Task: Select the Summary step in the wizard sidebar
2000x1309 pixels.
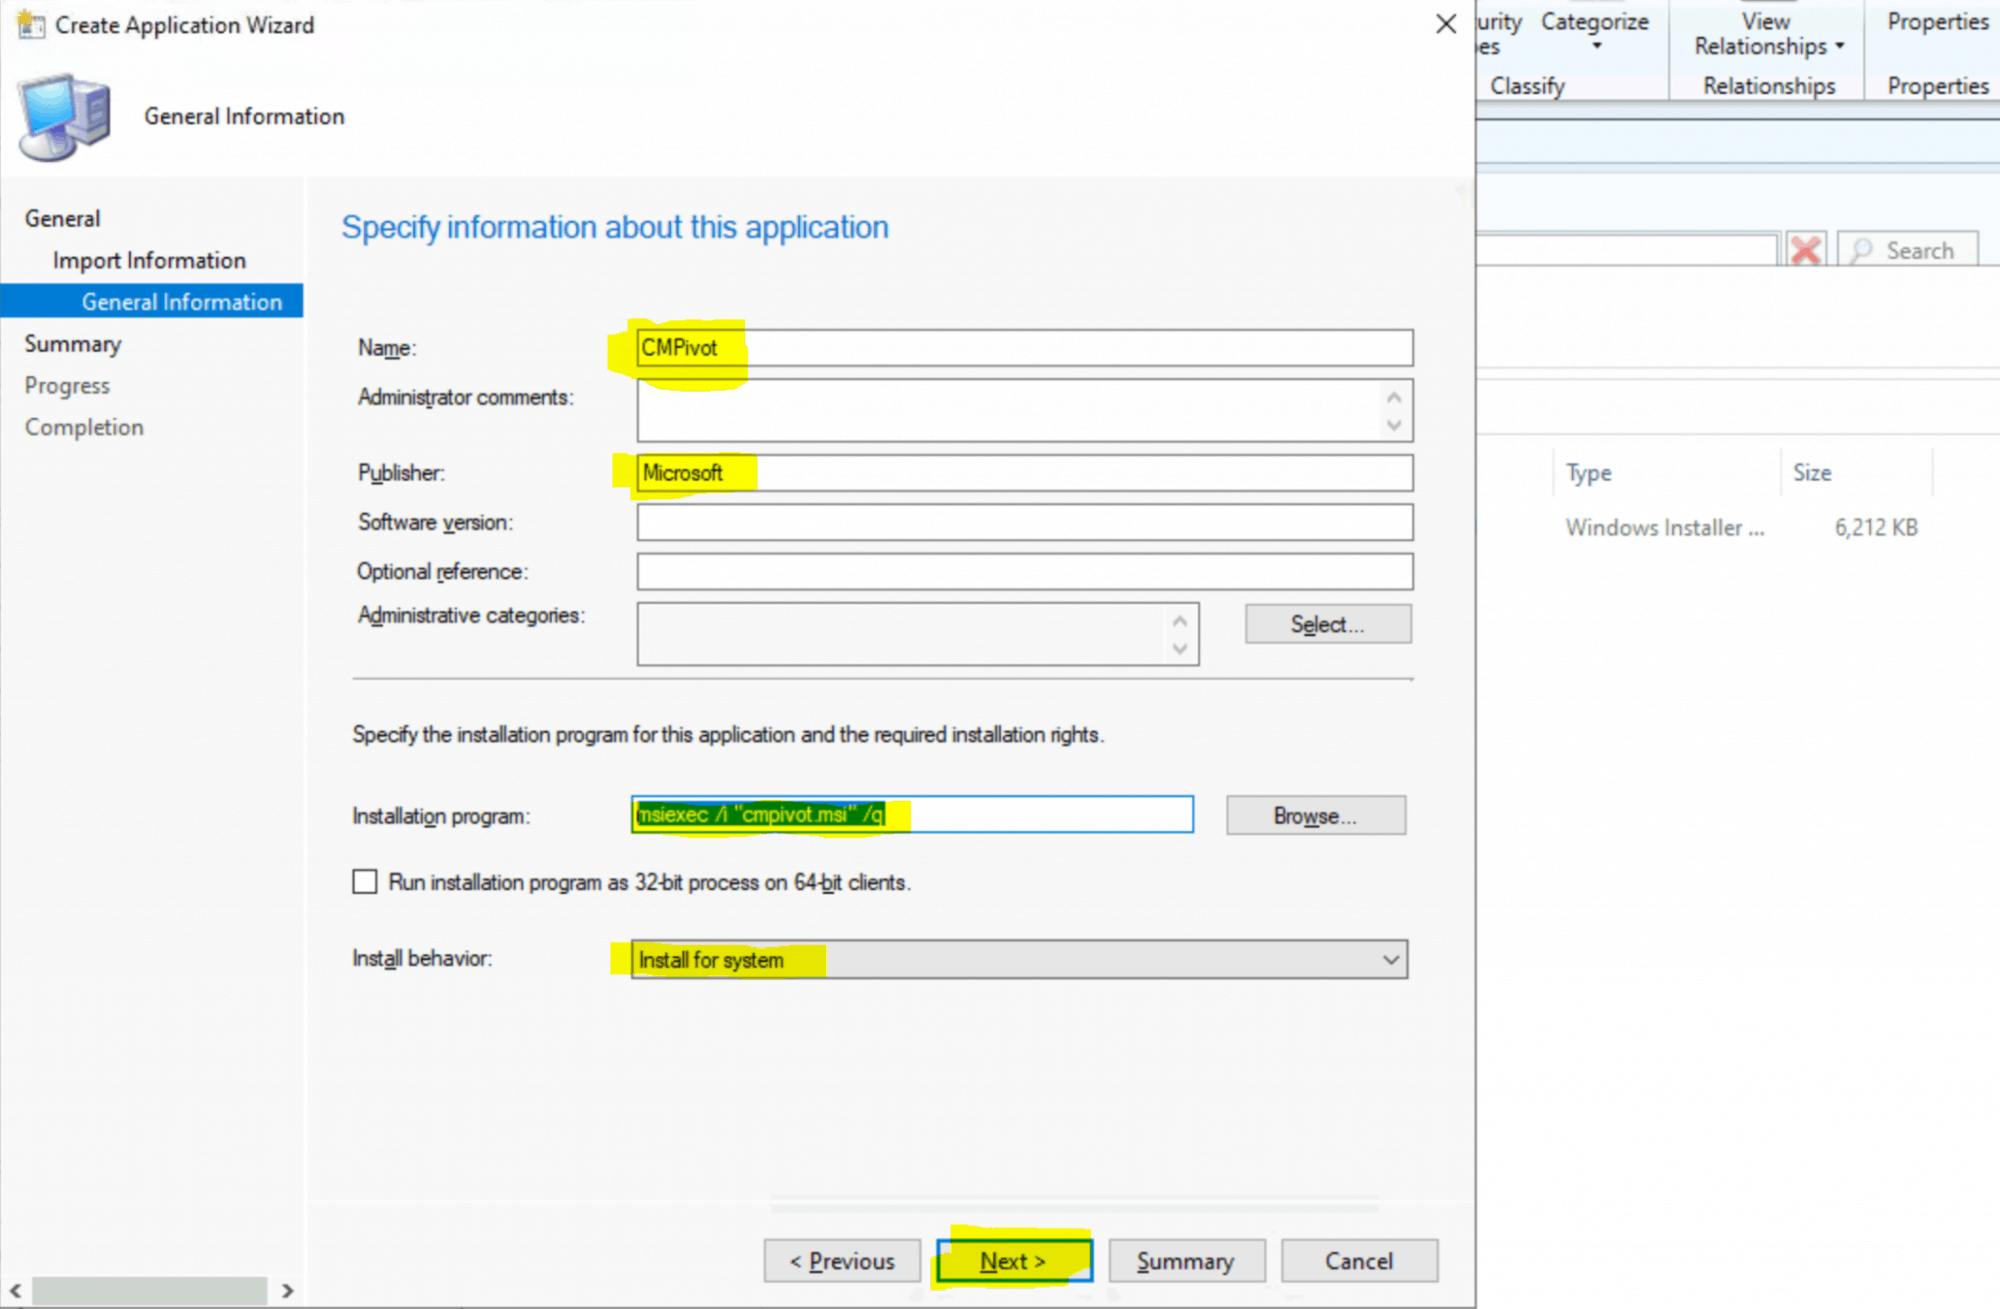Action: (x=73, y=343)
